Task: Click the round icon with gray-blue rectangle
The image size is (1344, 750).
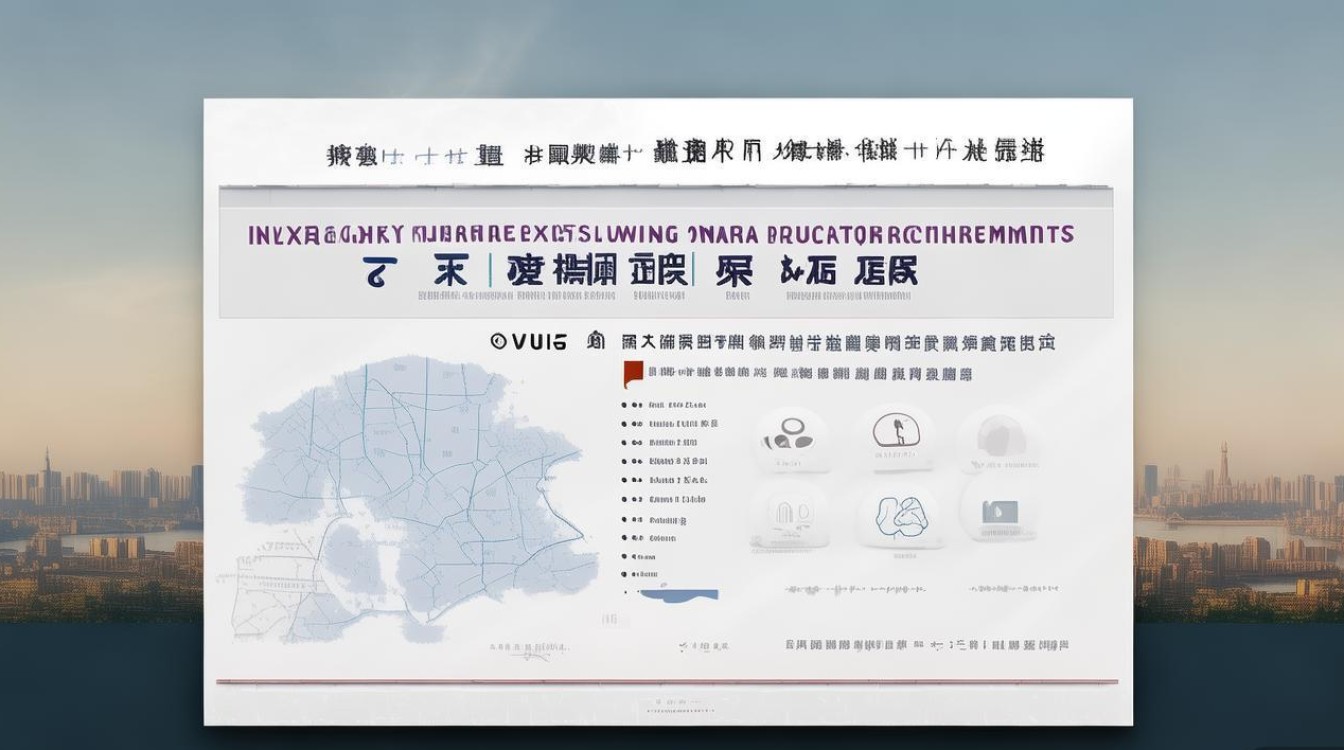Action: (x=999, y=513)
